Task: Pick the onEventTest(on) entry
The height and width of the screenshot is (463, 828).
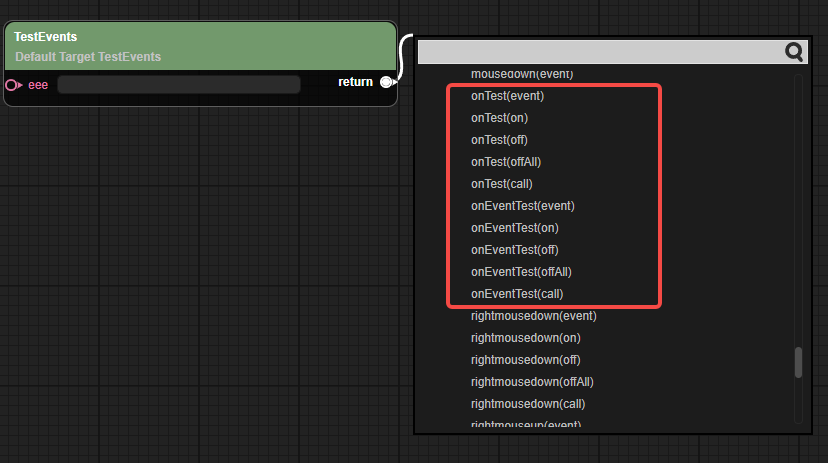Action: [514, 228]
